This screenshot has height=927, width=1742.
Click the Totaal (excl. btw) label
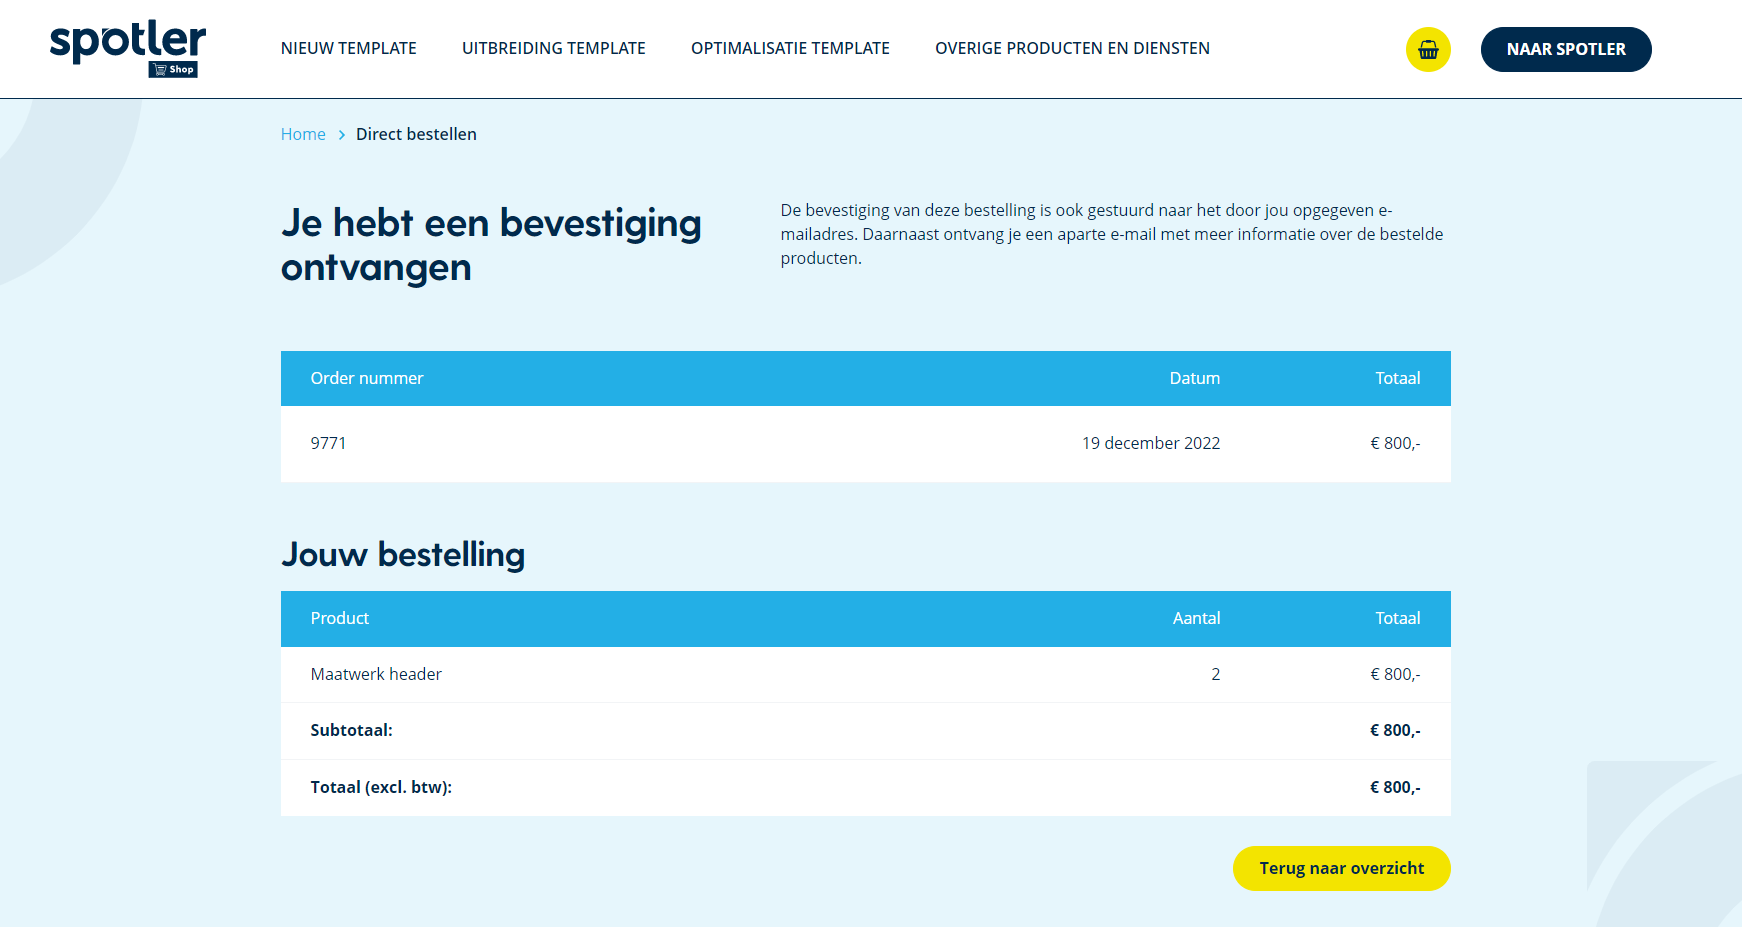(381, 787)
